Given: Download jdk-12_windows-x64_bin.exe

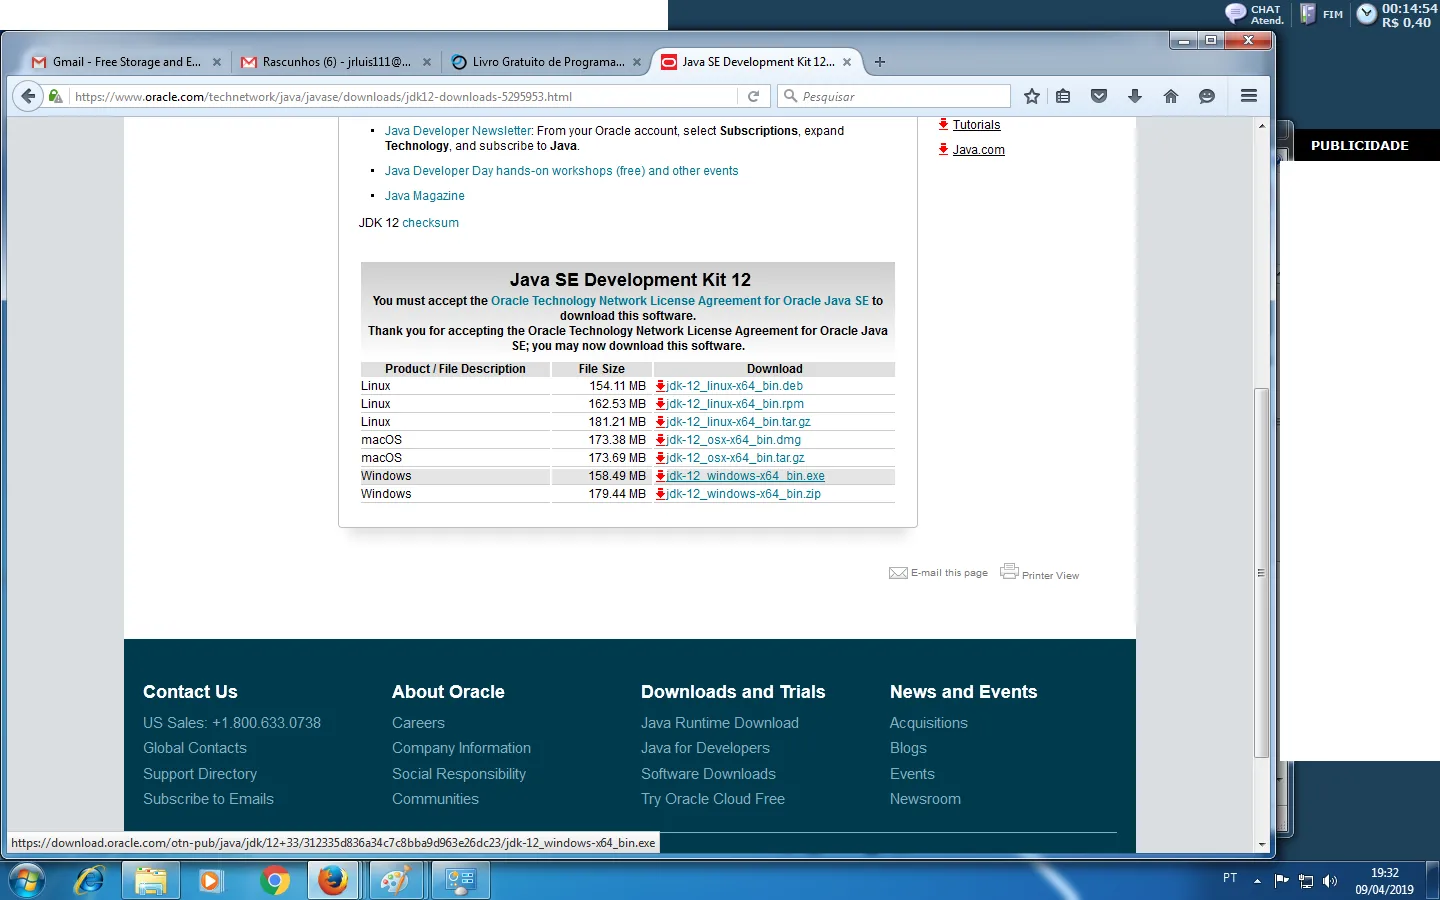Looking at the screenshot, I should [x=746, y=475].
